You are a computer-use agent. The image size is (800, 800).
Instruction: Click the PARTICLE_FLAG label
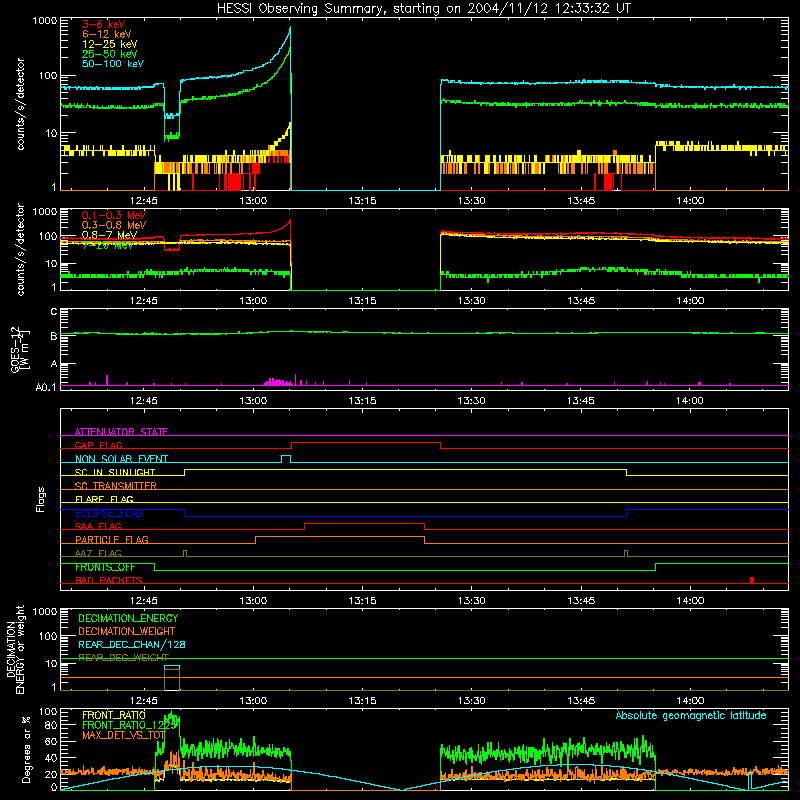point(112,540)
